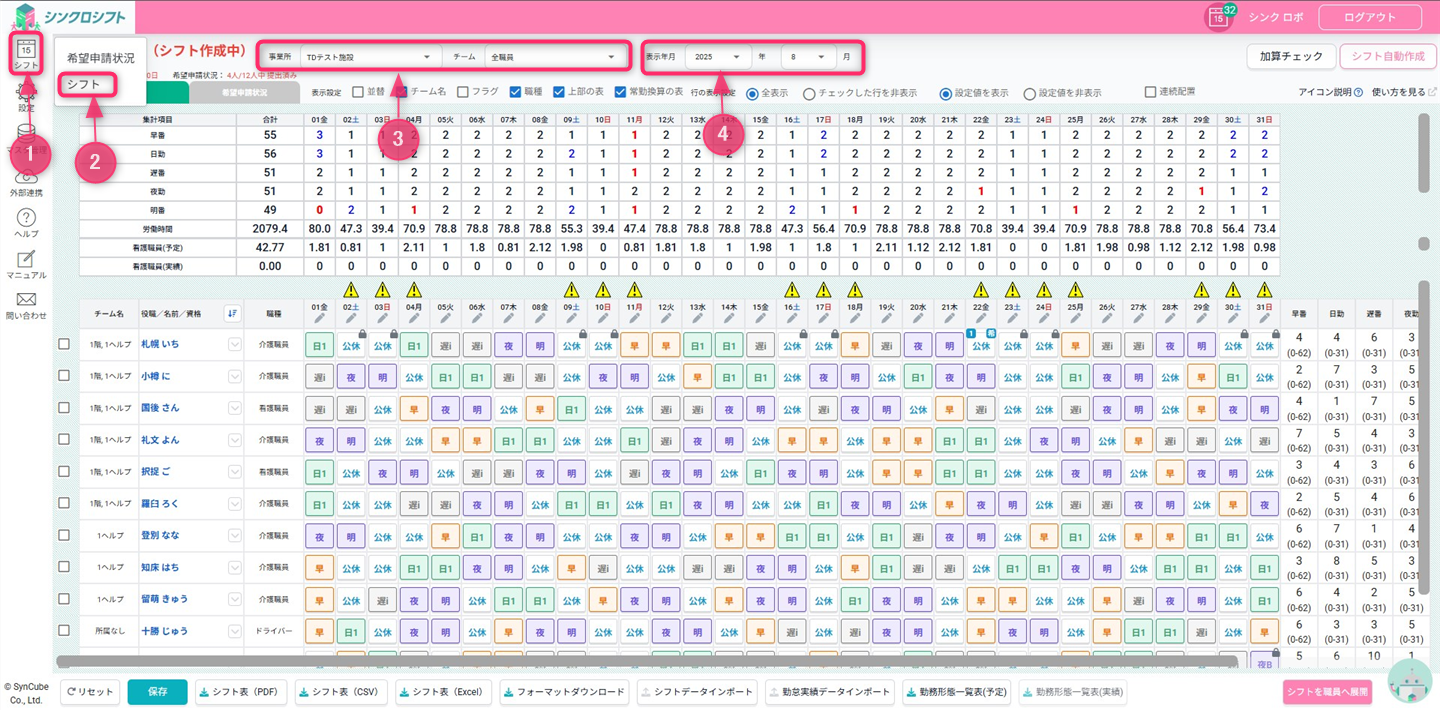Expand the chevron for 小樽 に row

234,377
